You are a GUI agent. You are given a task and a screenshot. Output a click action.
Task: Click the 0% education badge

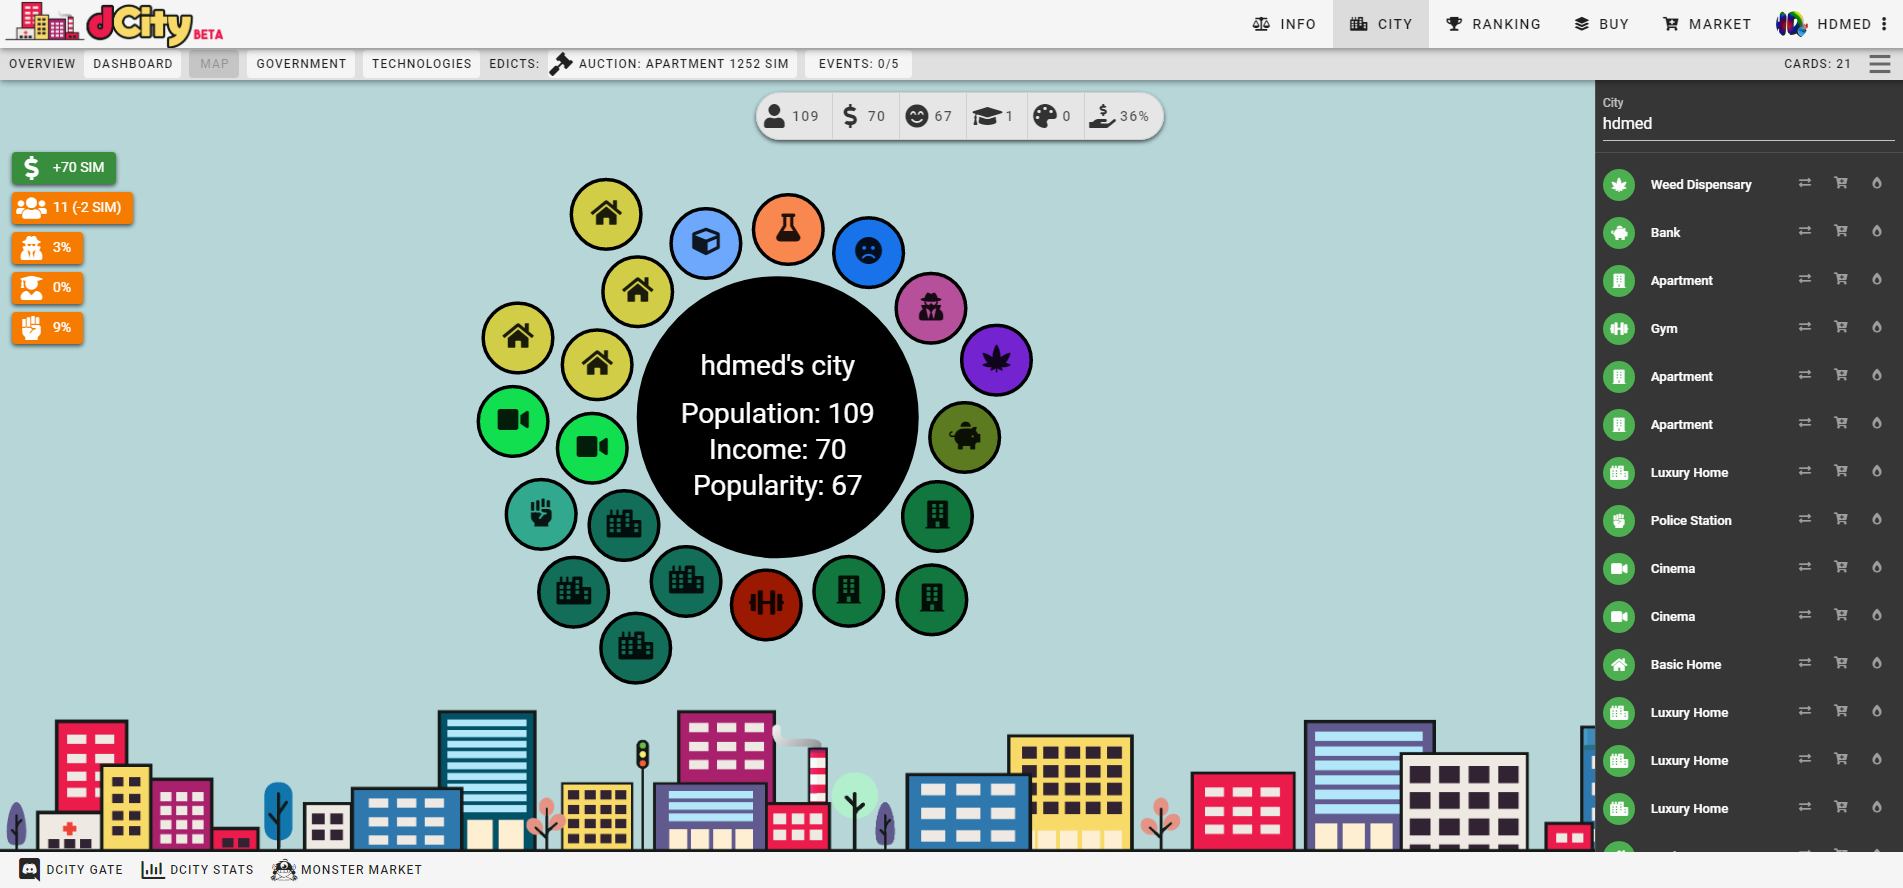click(x=47, y=288)
